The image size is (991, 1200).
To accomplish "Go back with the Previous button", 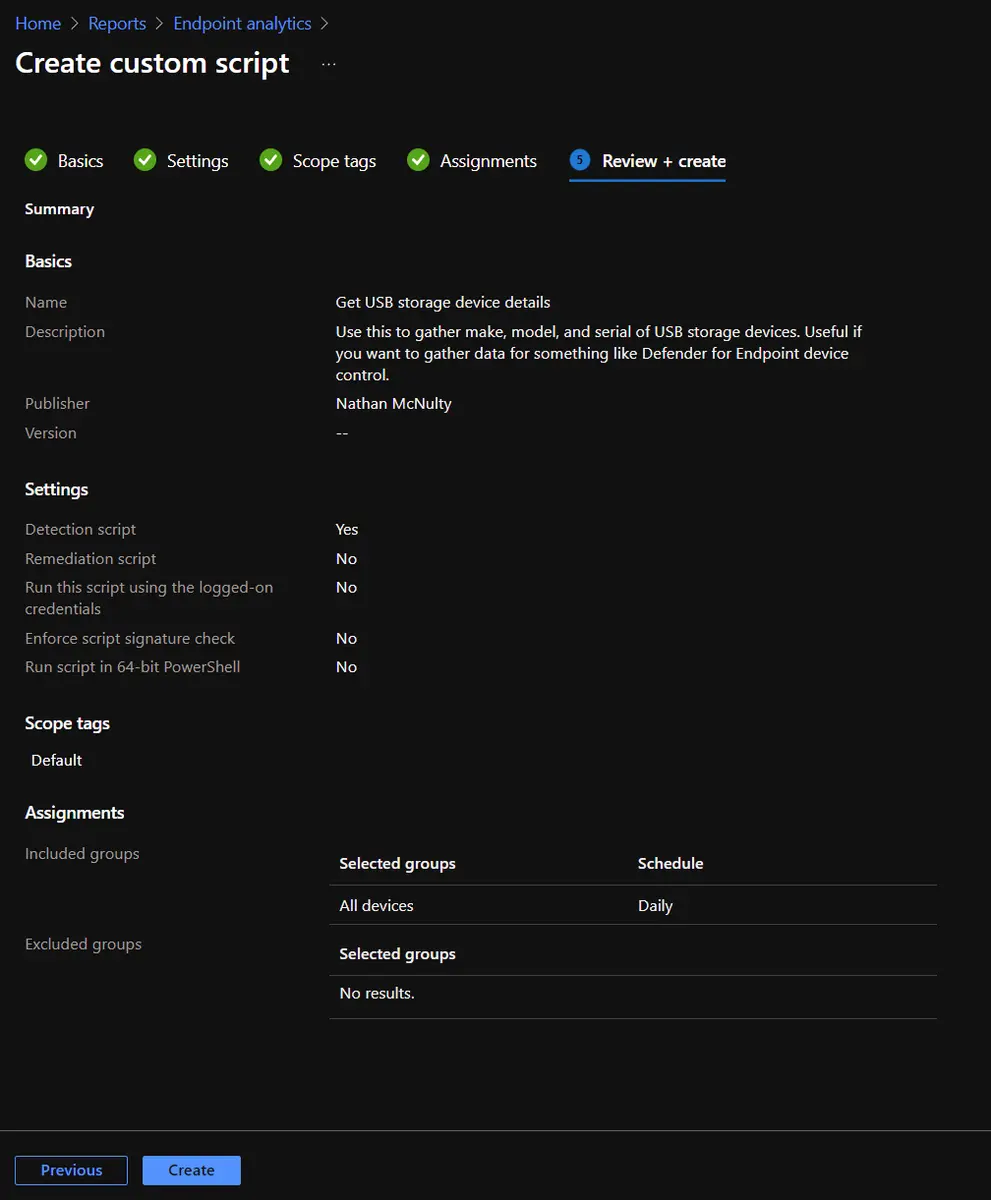I will [71, 1170].
